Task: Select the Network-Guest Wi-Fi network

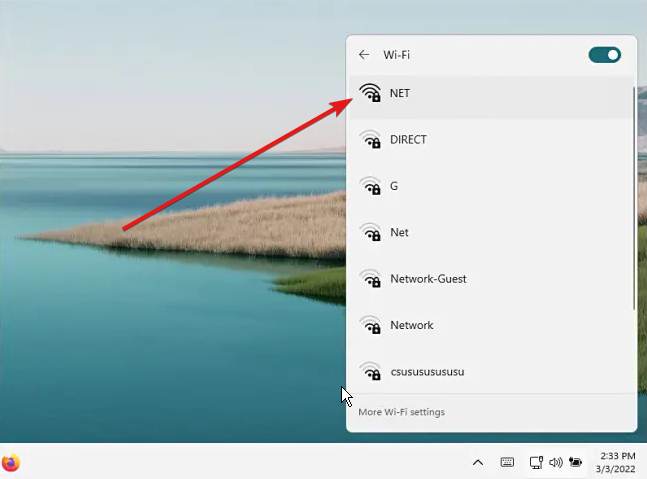Action: 491,279
